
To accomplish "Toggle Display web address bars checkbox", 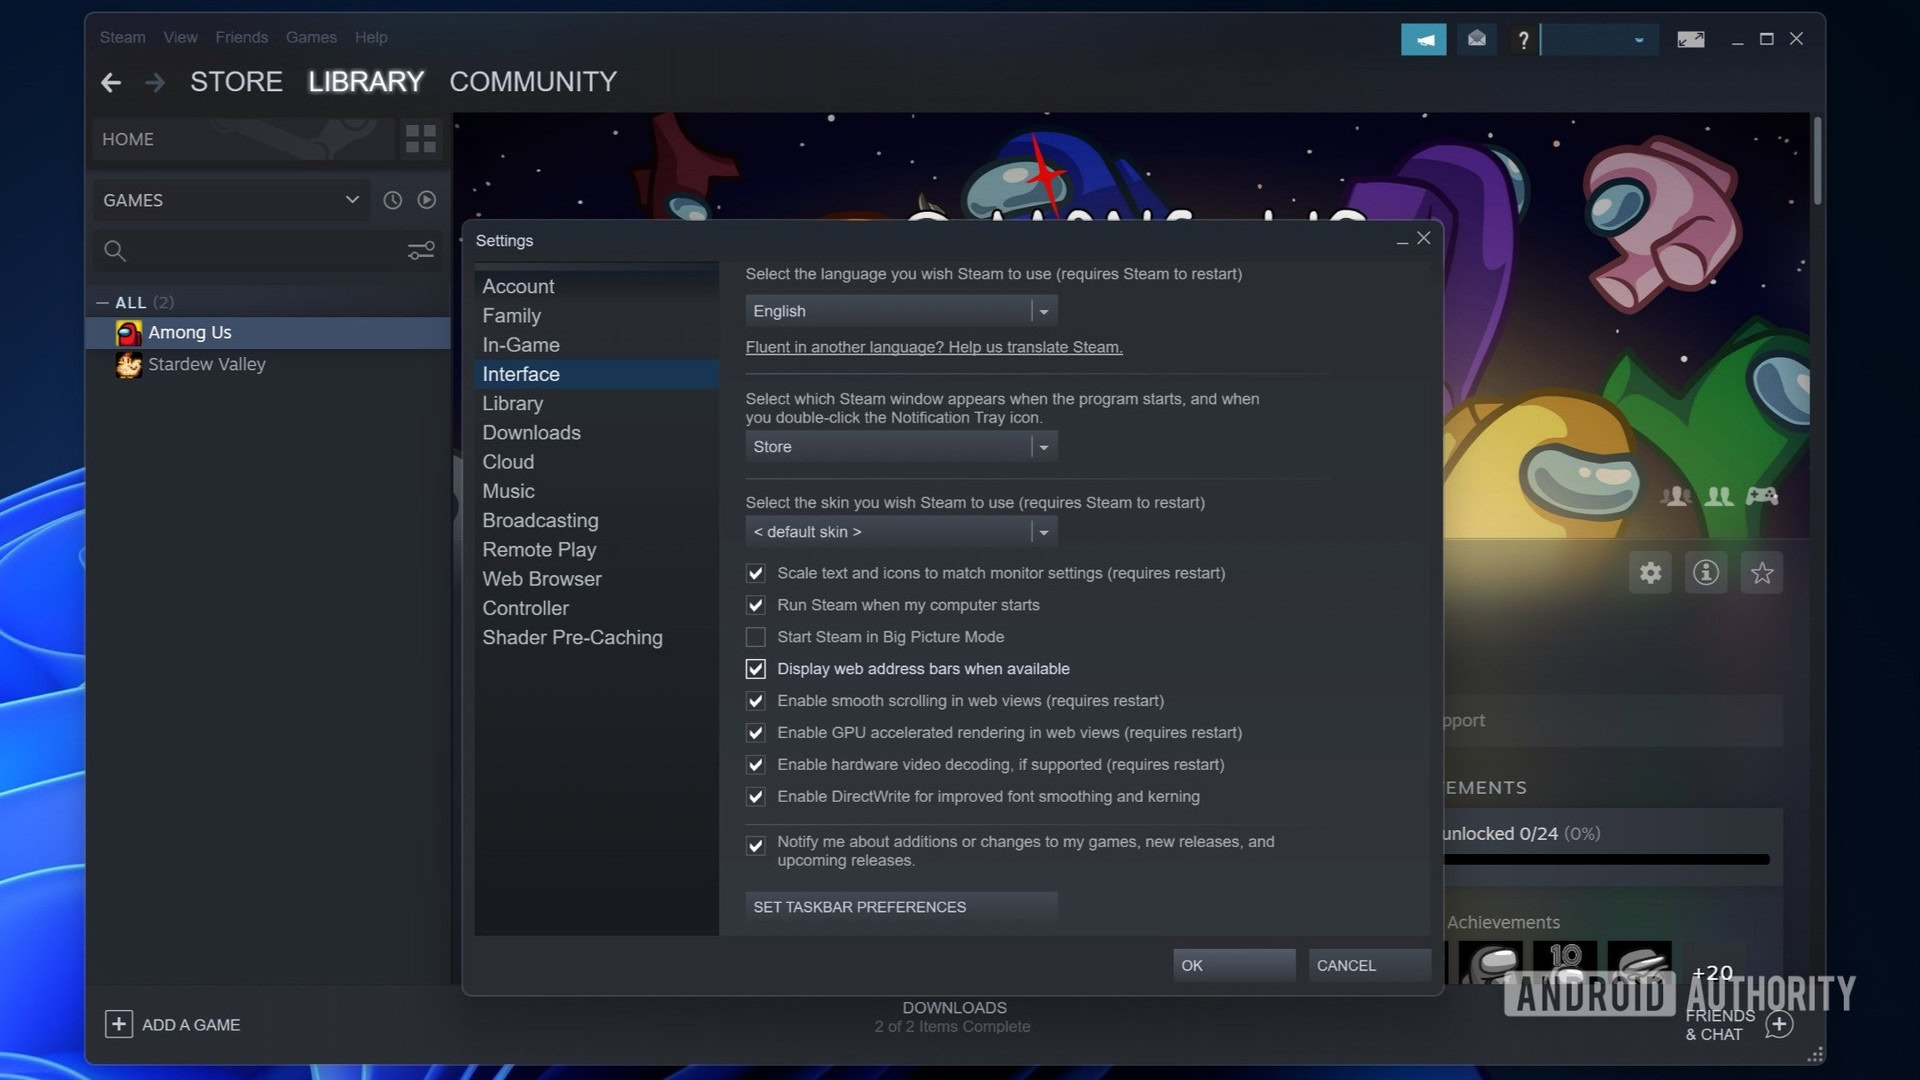I will (x=756, y=669).
